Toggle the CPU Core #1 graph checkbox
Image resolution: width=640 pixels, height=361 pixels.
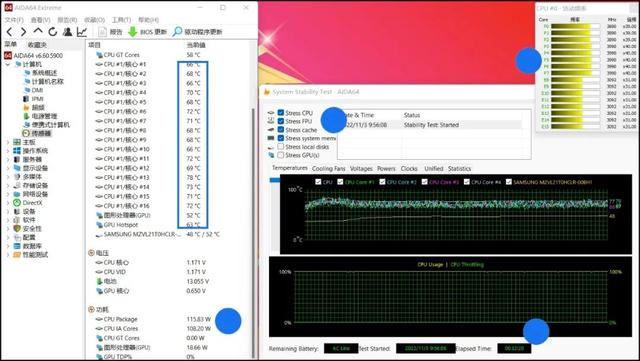pos(340,182)
